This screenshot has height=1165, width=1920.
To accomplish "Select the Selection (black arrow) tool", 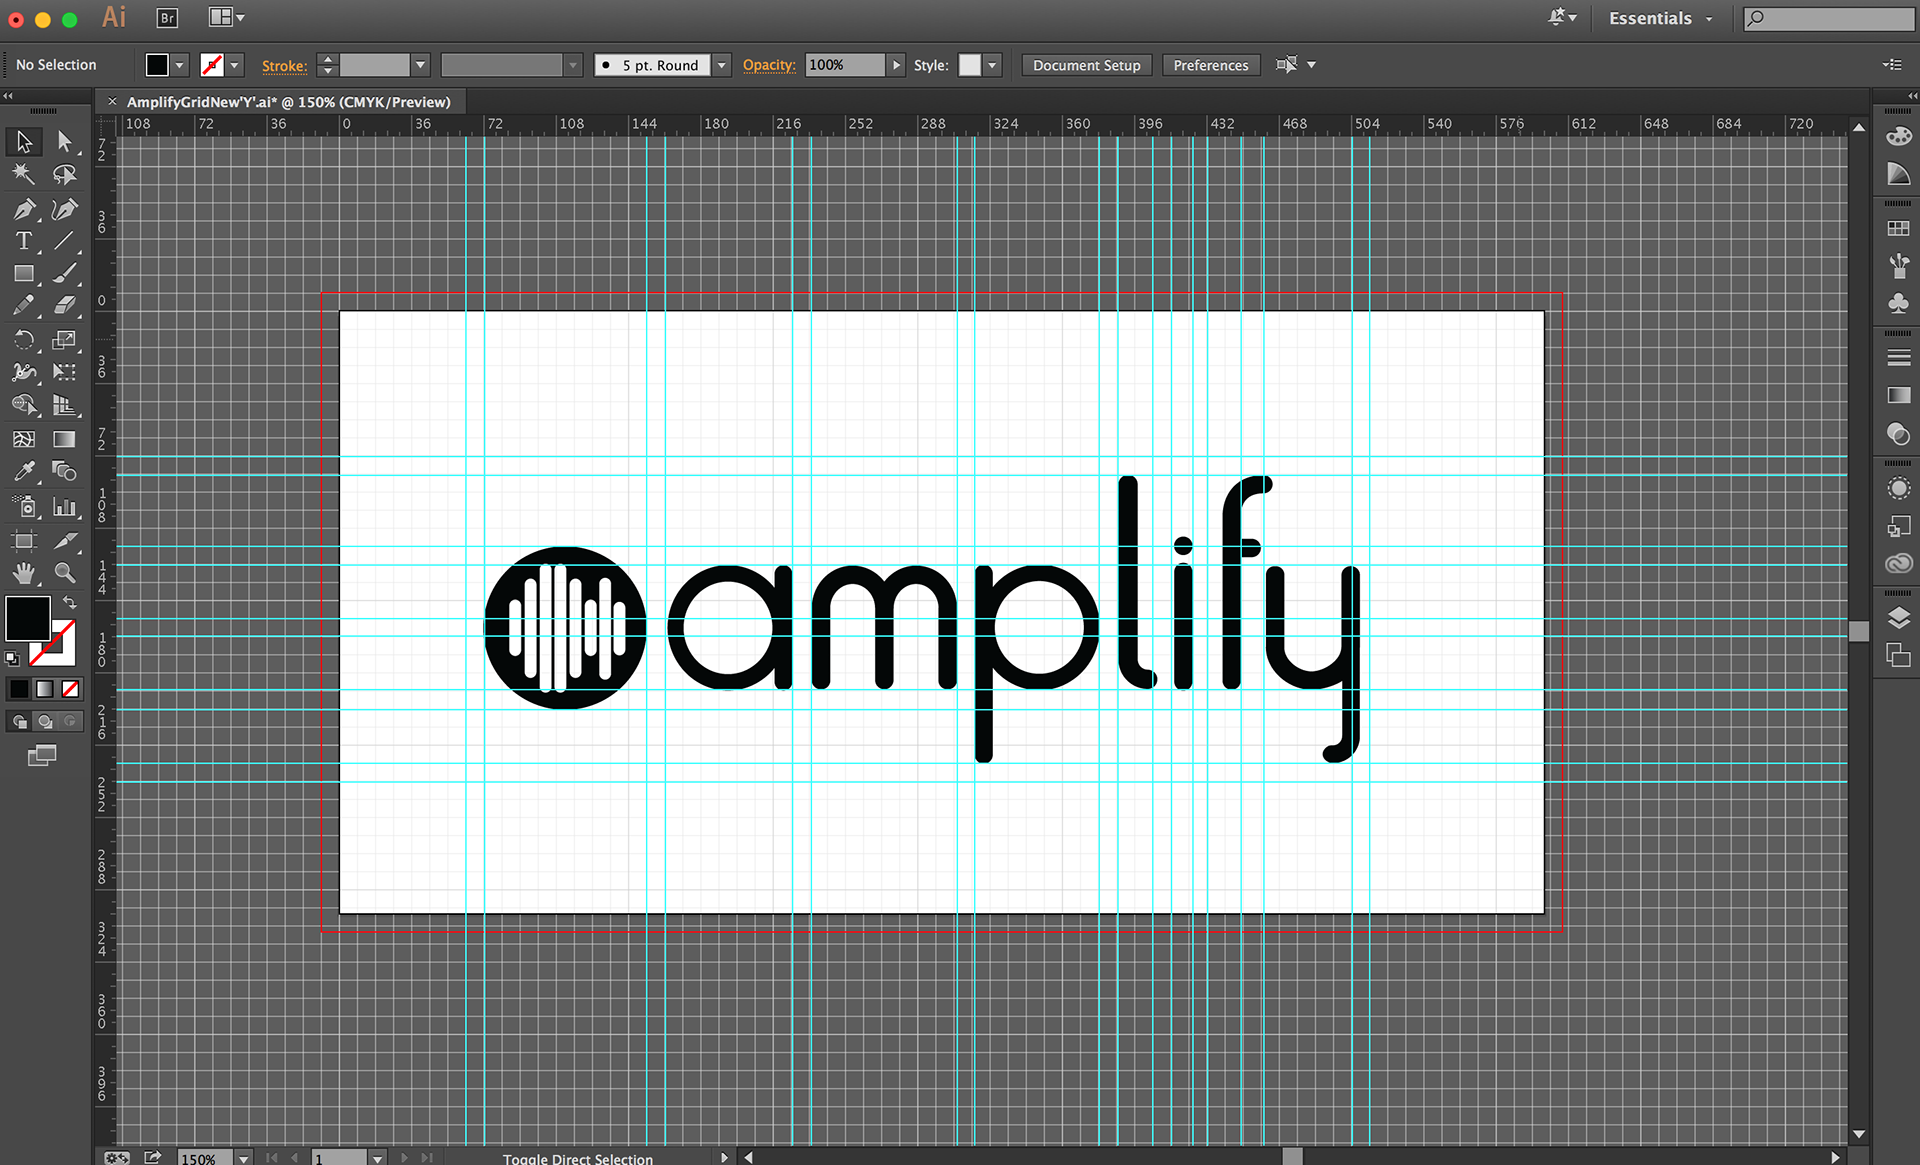I will [x=24, y=142].
